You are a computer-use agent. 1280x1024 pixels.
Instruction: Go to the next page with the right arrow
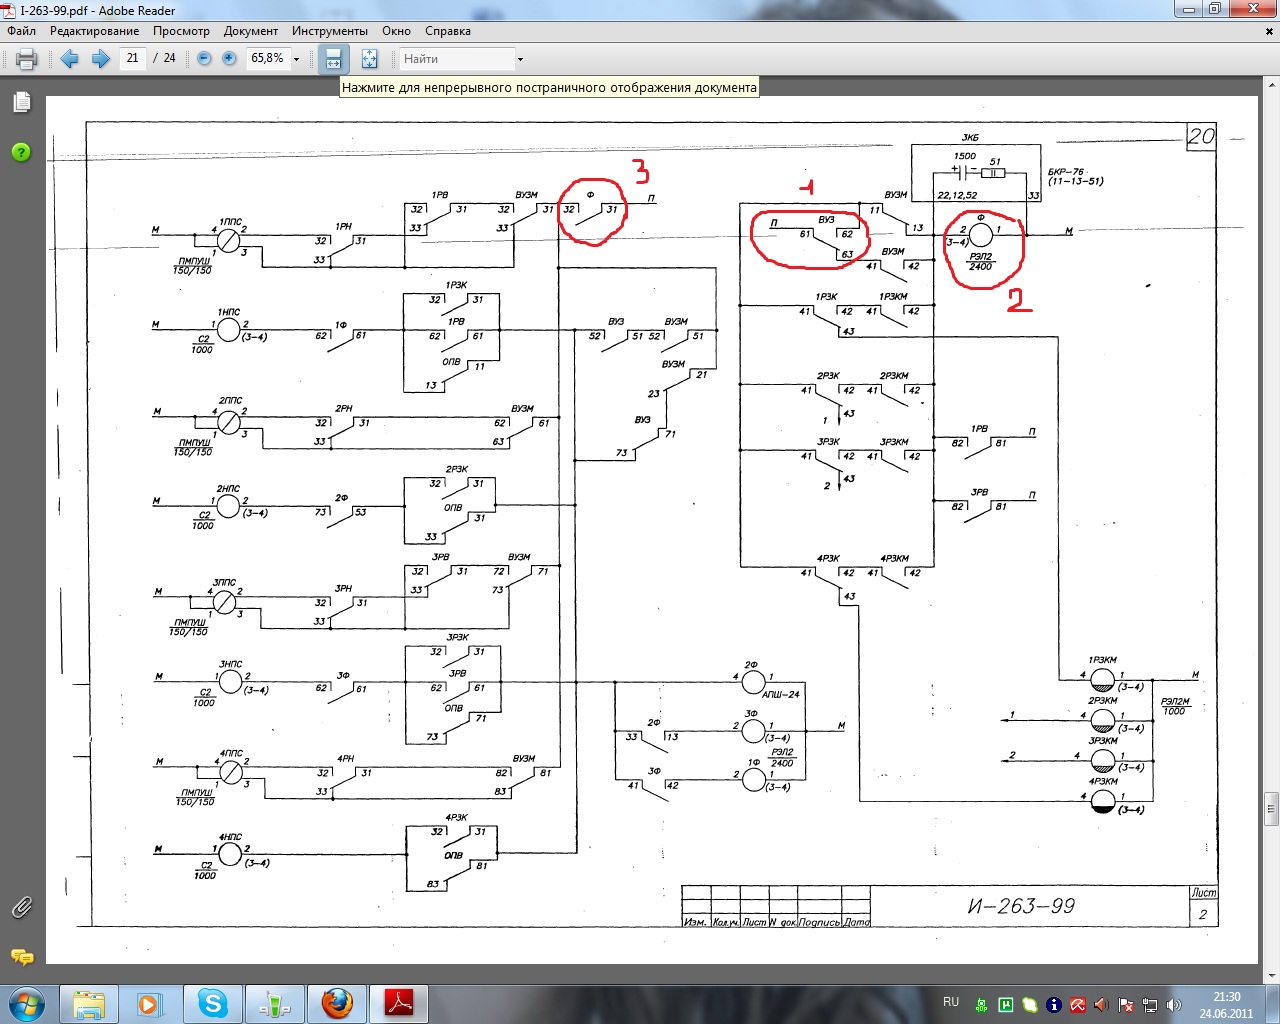click(x=101, y=59)
